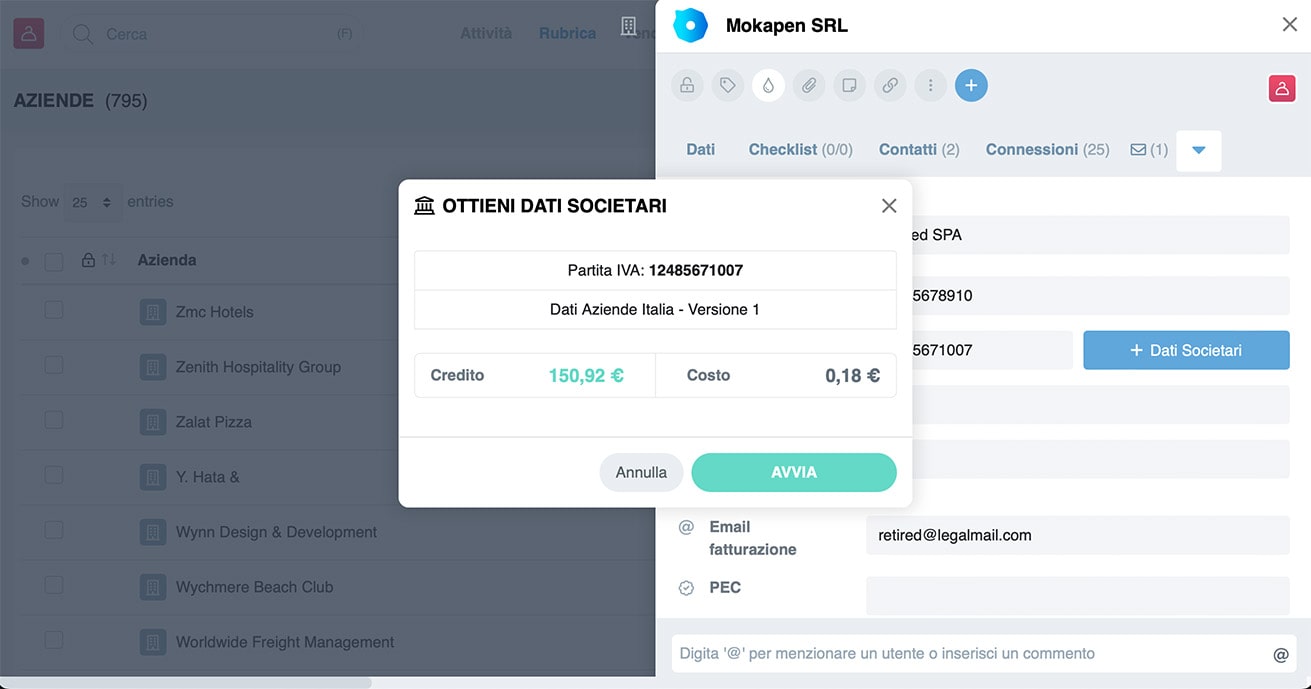
Task: Click Annulla to cancel the dialog
Action: pyautogui.click(x=641, y=472)
